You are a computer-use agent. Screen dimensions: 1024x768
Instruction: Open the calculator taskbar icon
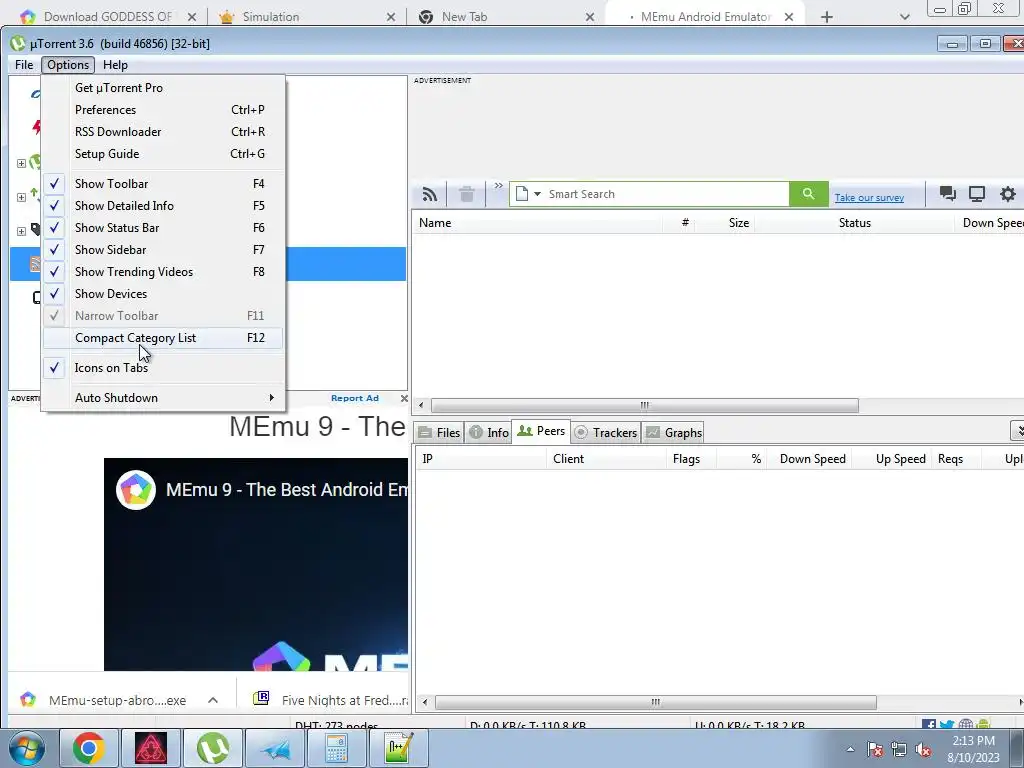[336, 748]
